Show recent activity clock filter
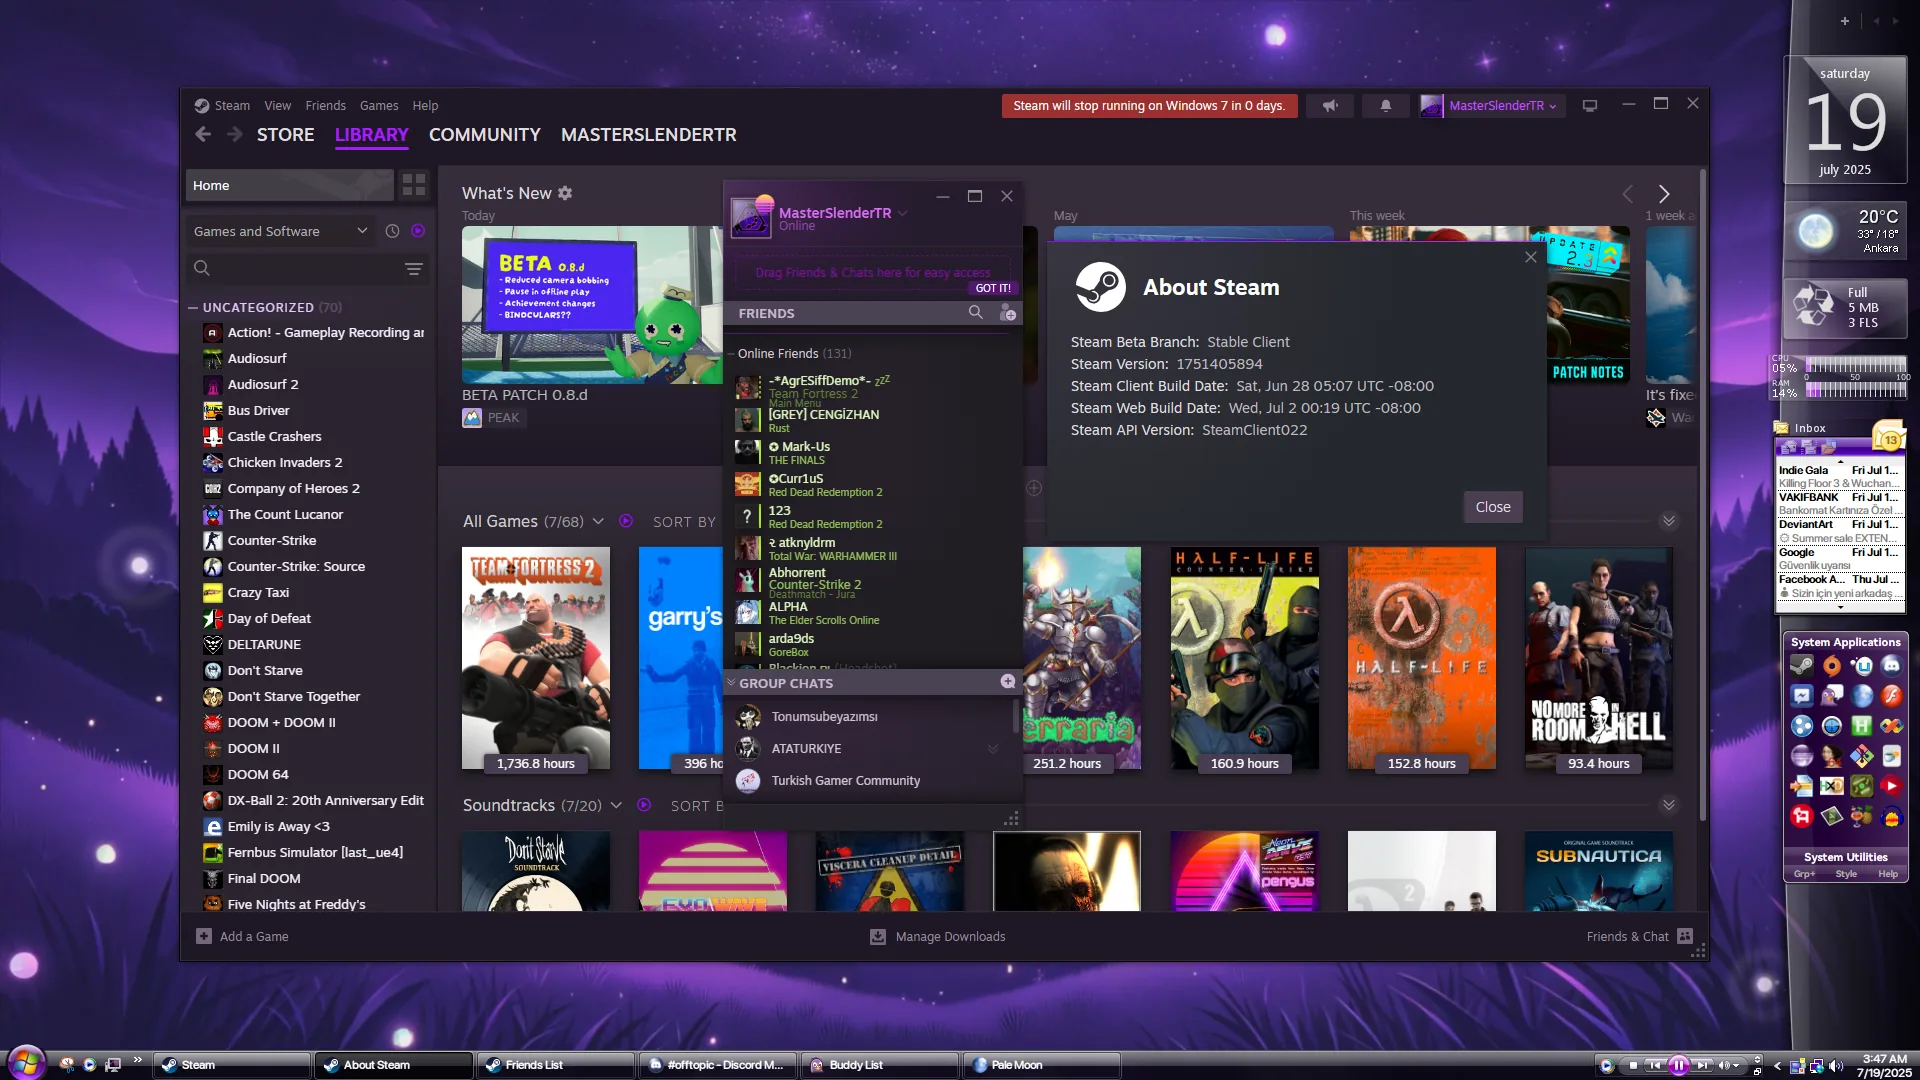 point(392,231)
